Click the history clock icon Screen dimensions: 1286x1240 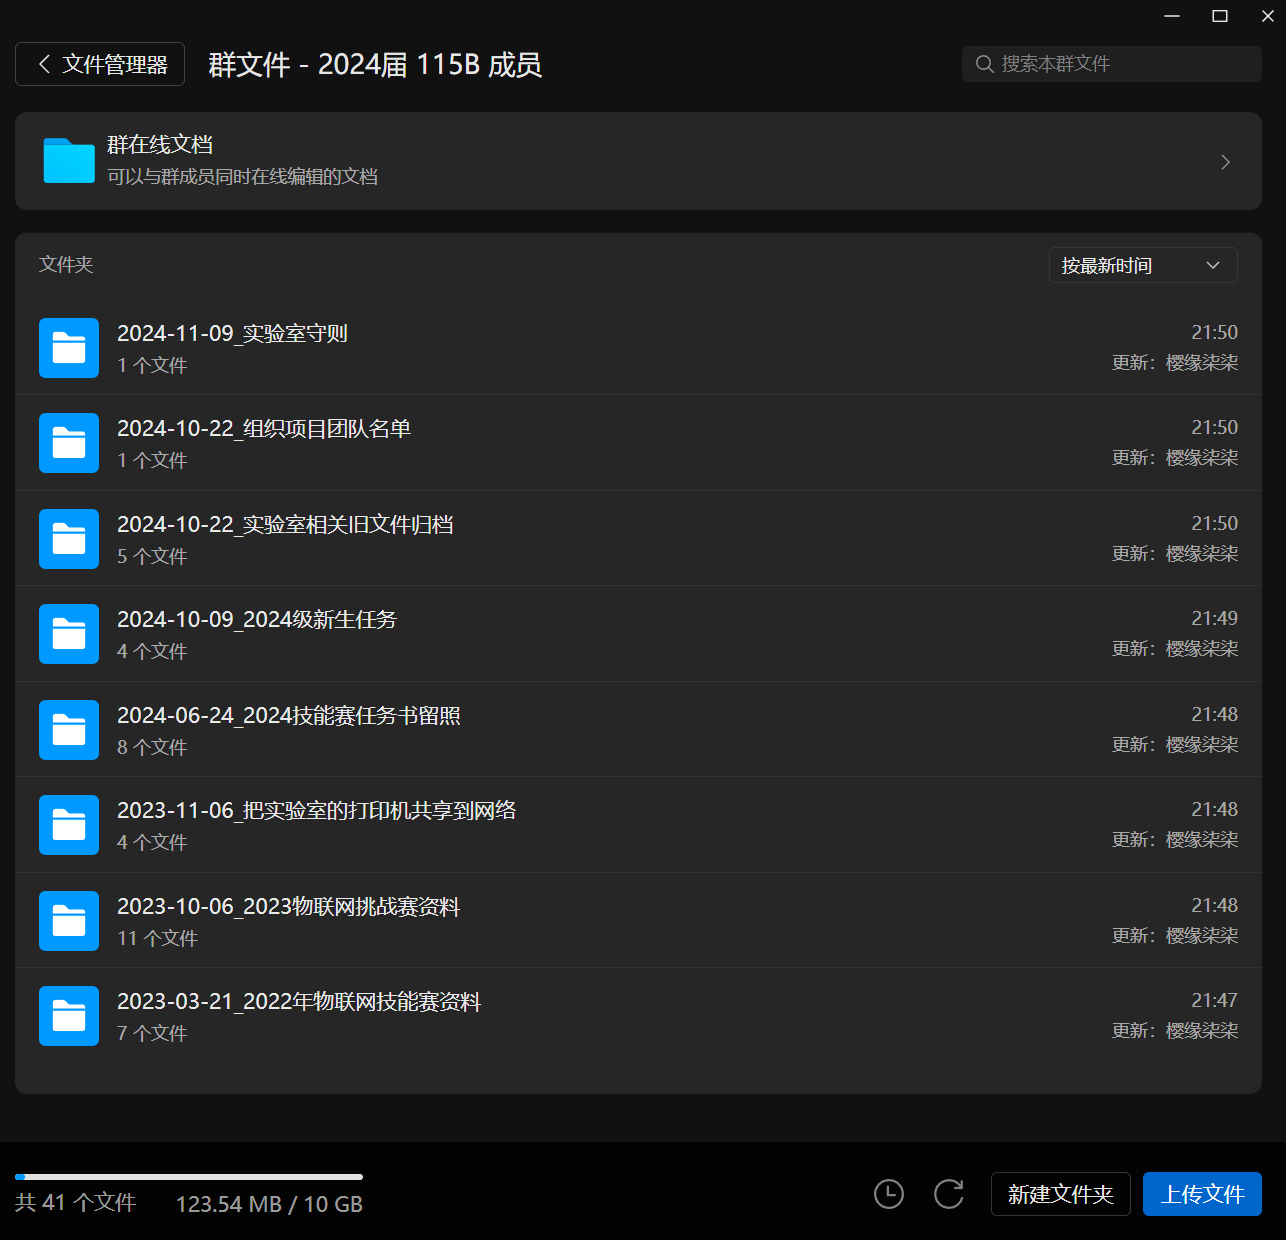tap(888, 1194)
